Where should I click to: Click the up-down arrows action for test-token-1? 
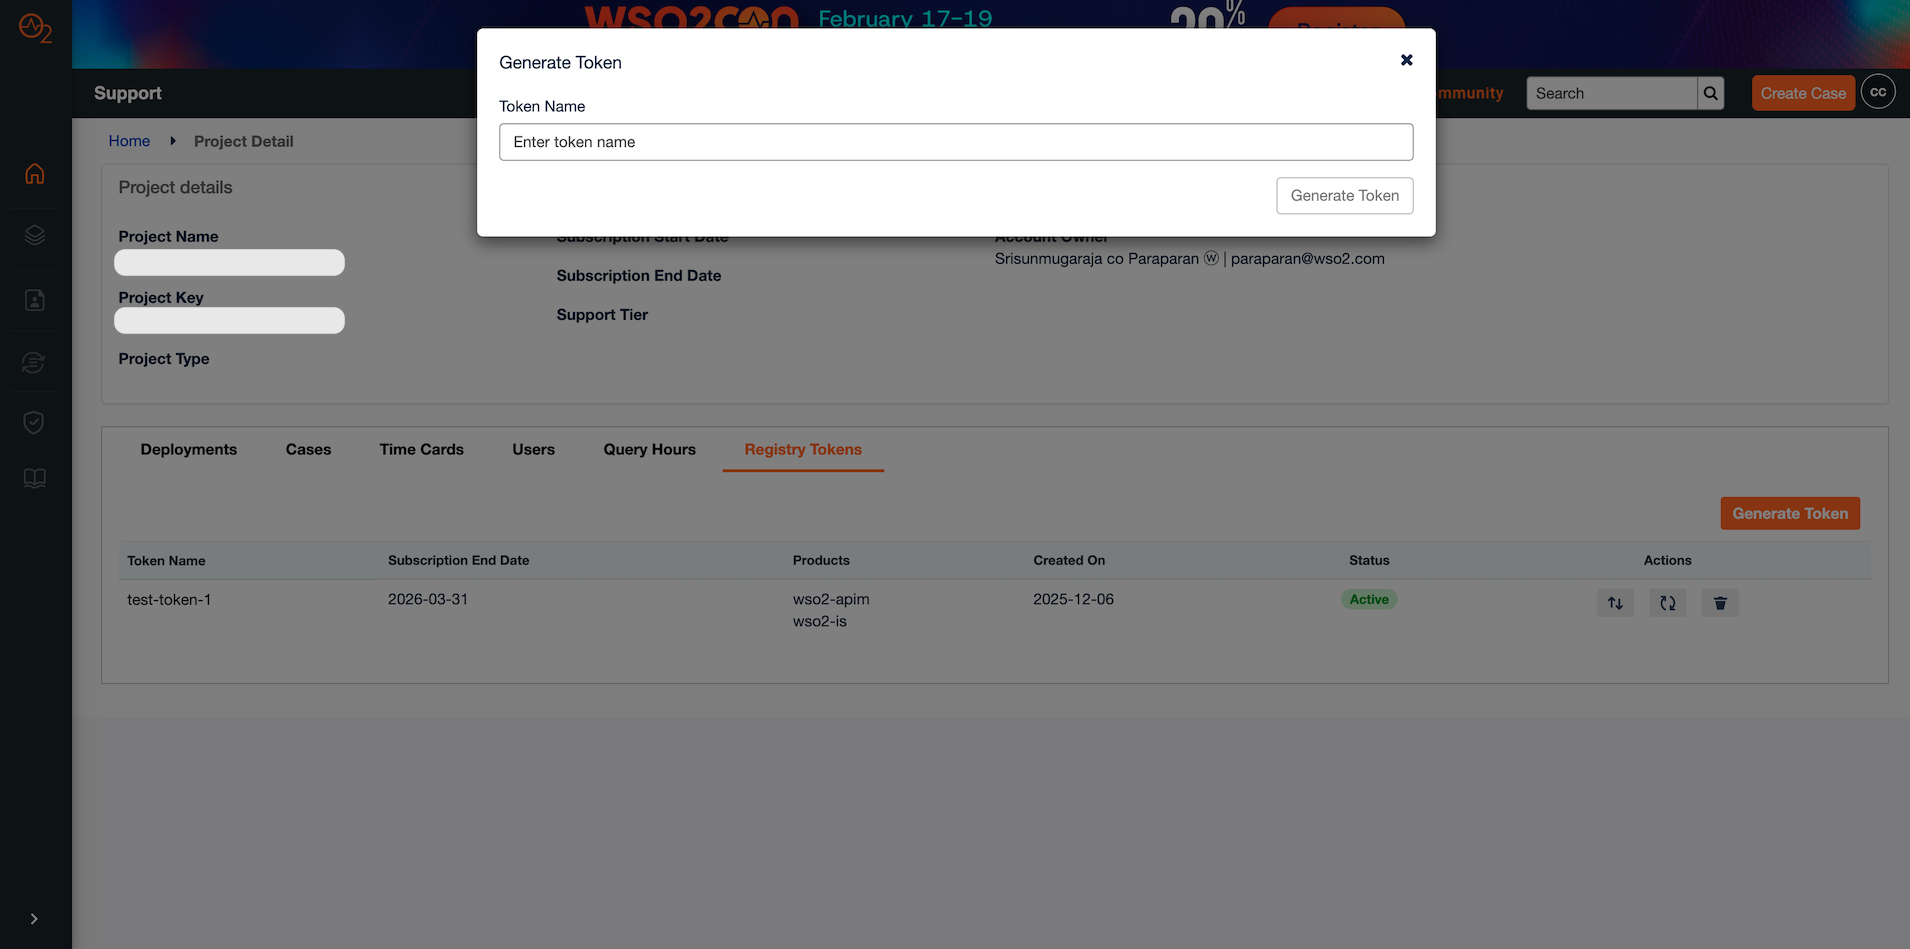point(1614,602)
